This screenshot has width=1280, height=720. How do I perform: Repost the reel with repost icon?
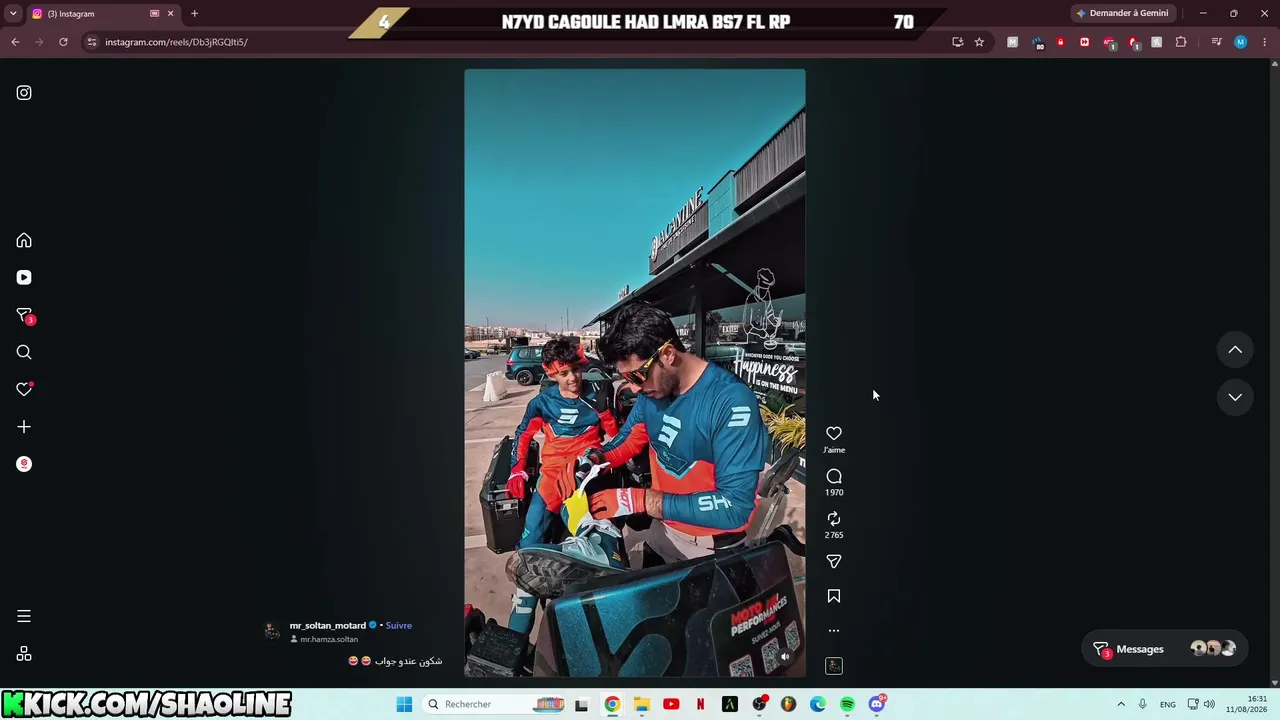pyautogui.click(x=834, y=519)
